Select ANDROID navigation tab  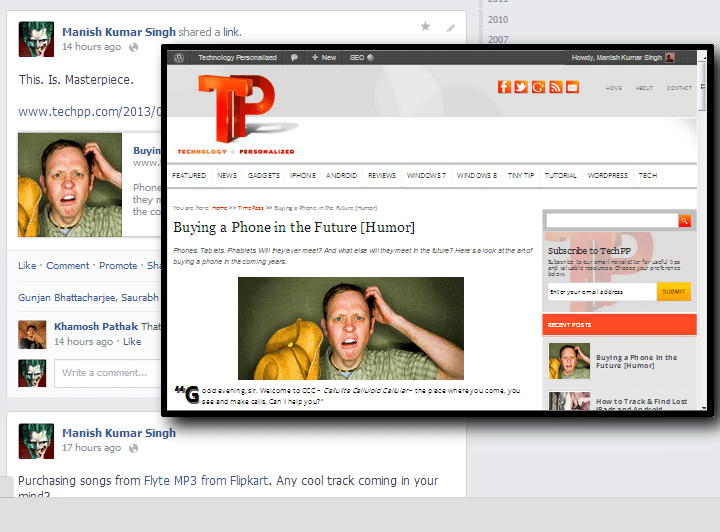point(341,175)
